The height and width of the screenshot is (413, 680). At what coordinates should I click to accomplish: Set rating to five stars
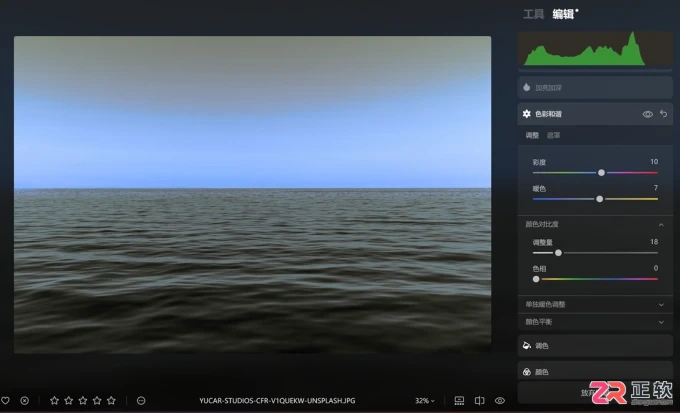coord(111,400)
